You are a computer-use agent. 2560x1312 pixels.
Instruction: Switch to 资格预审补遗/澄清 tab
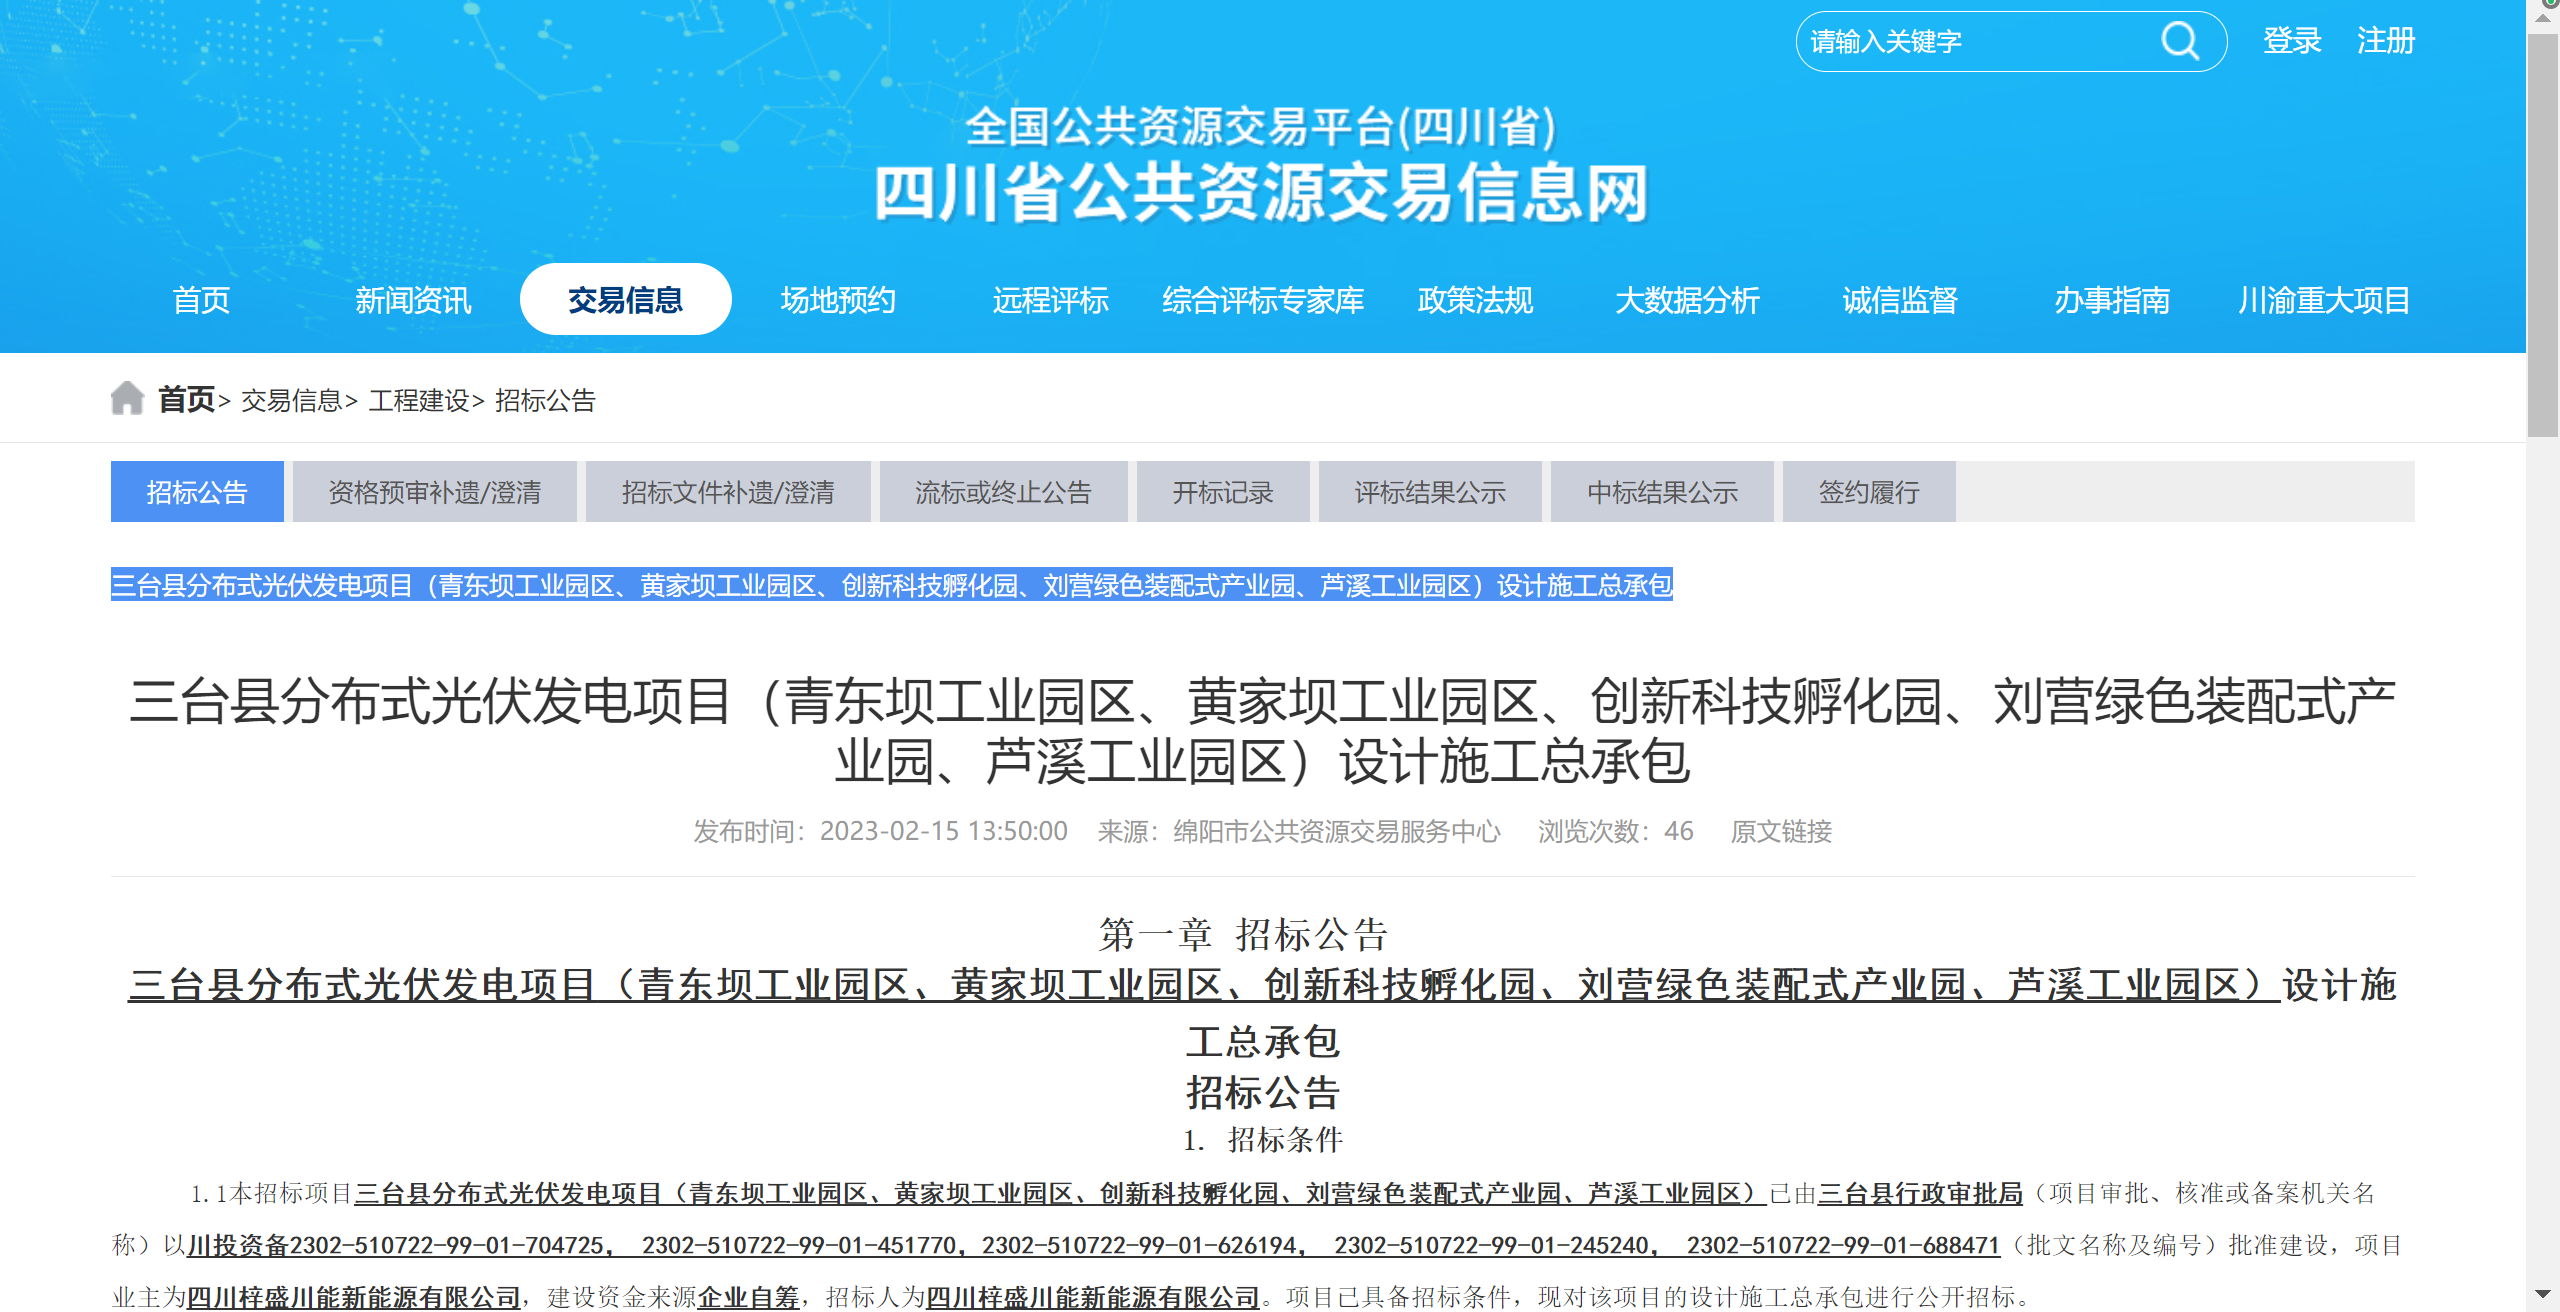tap(434, 492)
